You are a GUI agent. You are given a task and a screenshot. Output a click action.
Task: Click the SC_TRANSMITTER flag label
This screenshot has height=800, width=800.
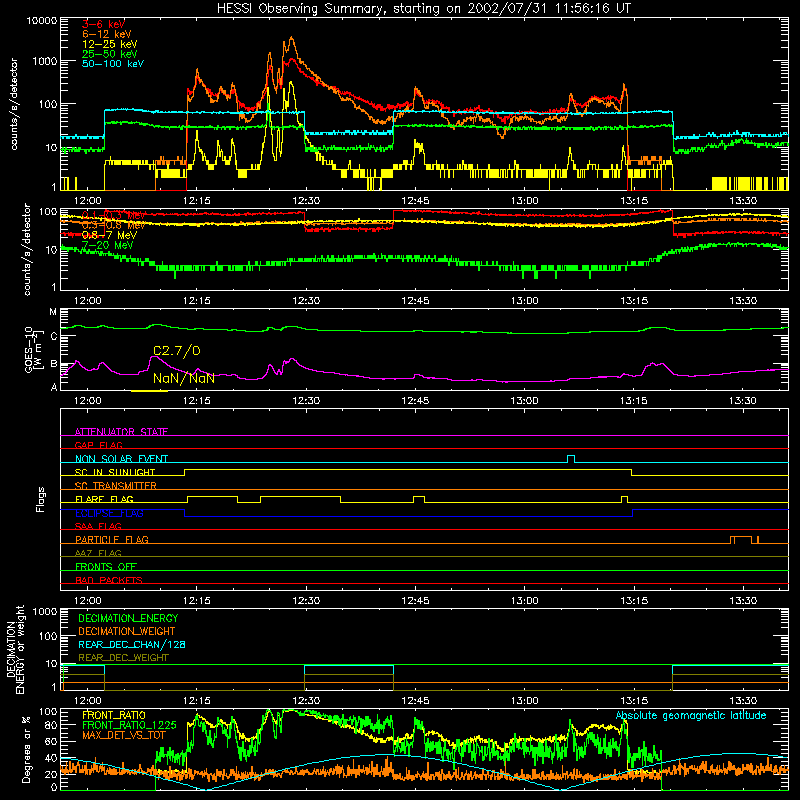pyautogui.click(x=115, y=485)
